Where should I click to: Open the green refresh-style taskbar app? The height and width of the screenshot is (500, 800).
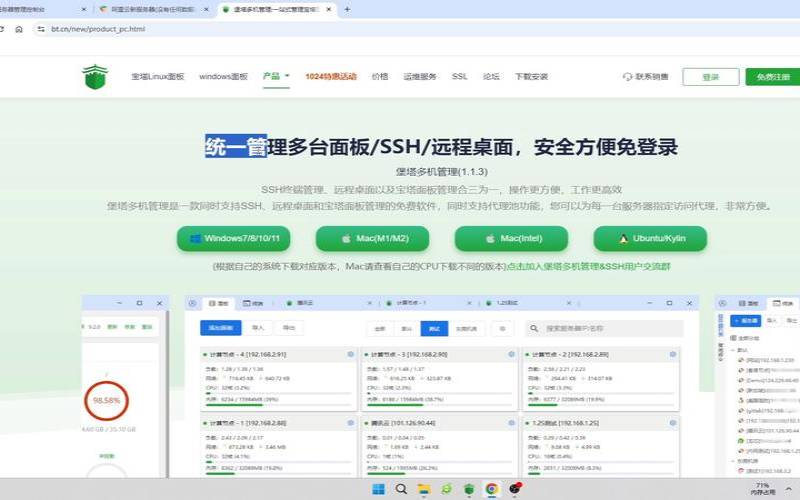pyautogui.click(x=446, y=489)
